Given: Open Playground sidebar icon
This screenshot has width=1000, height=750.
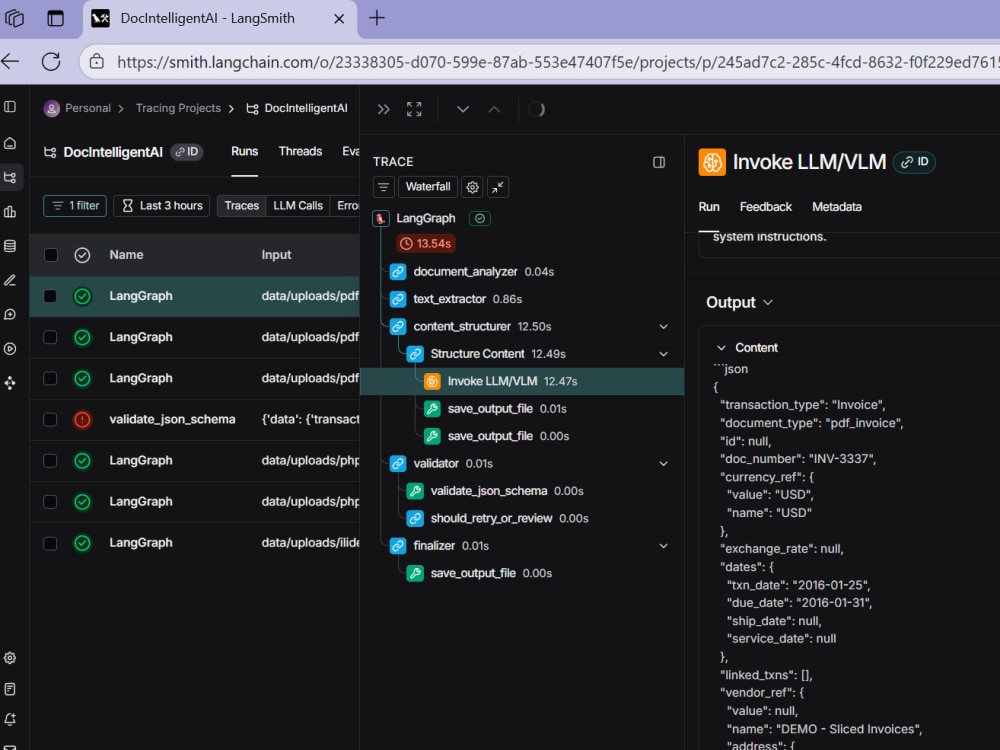Looking at the screenshot, I should [x=10, y=349].
